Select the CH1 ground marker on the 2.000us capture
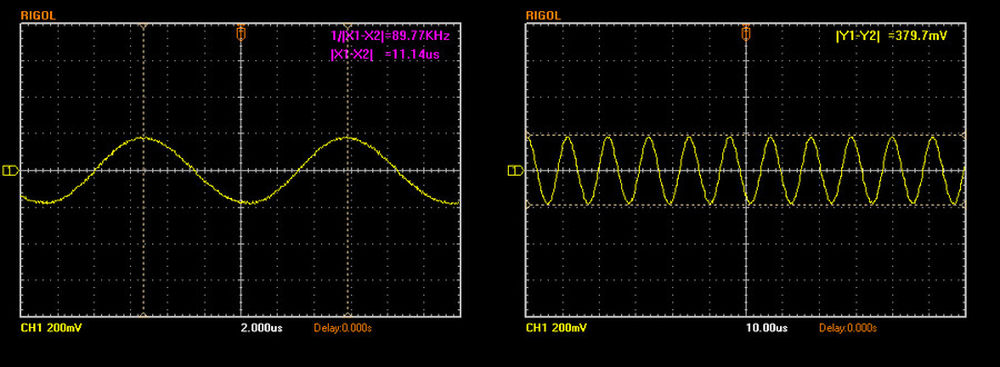This screenshot has width=1000, height=367. [x=10, y=170]
